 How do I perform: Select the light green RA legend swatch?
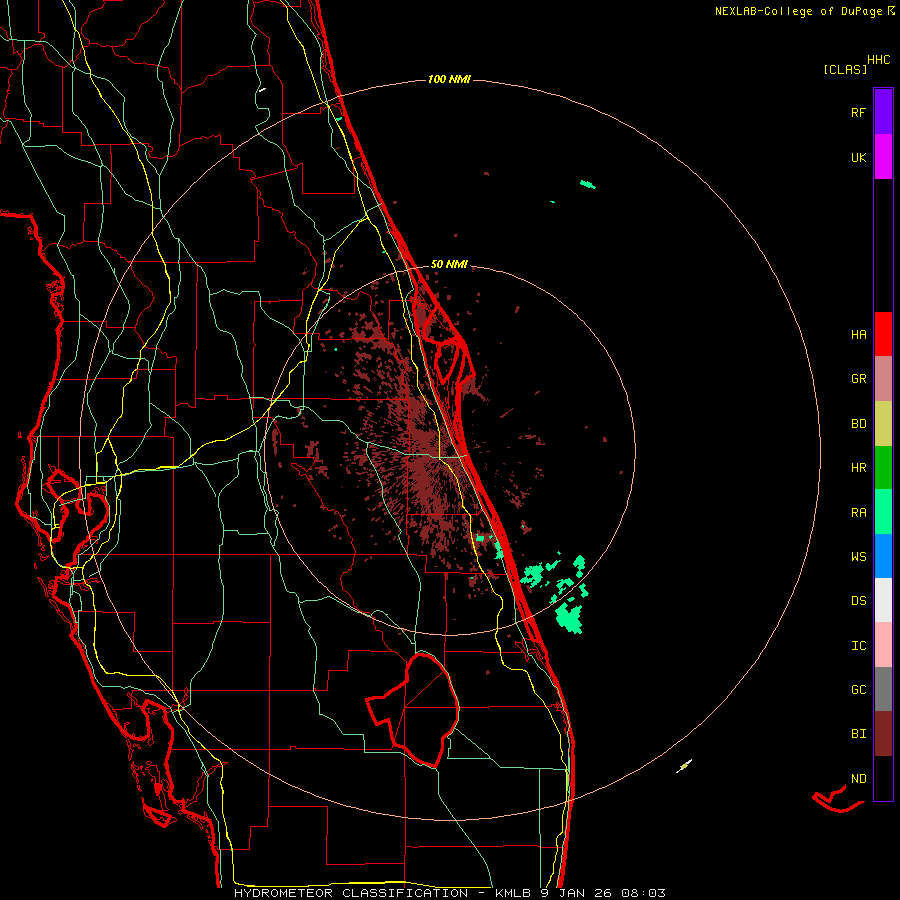pos(883,512)
